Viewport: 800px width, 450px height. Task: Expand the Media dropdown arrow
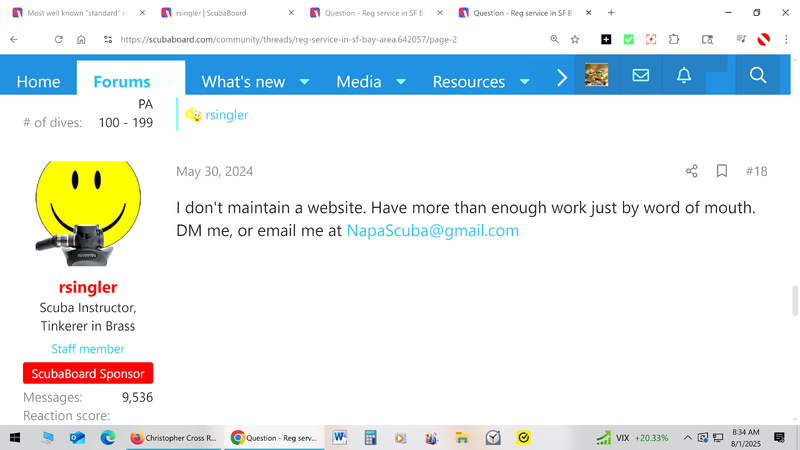[400, 81]
